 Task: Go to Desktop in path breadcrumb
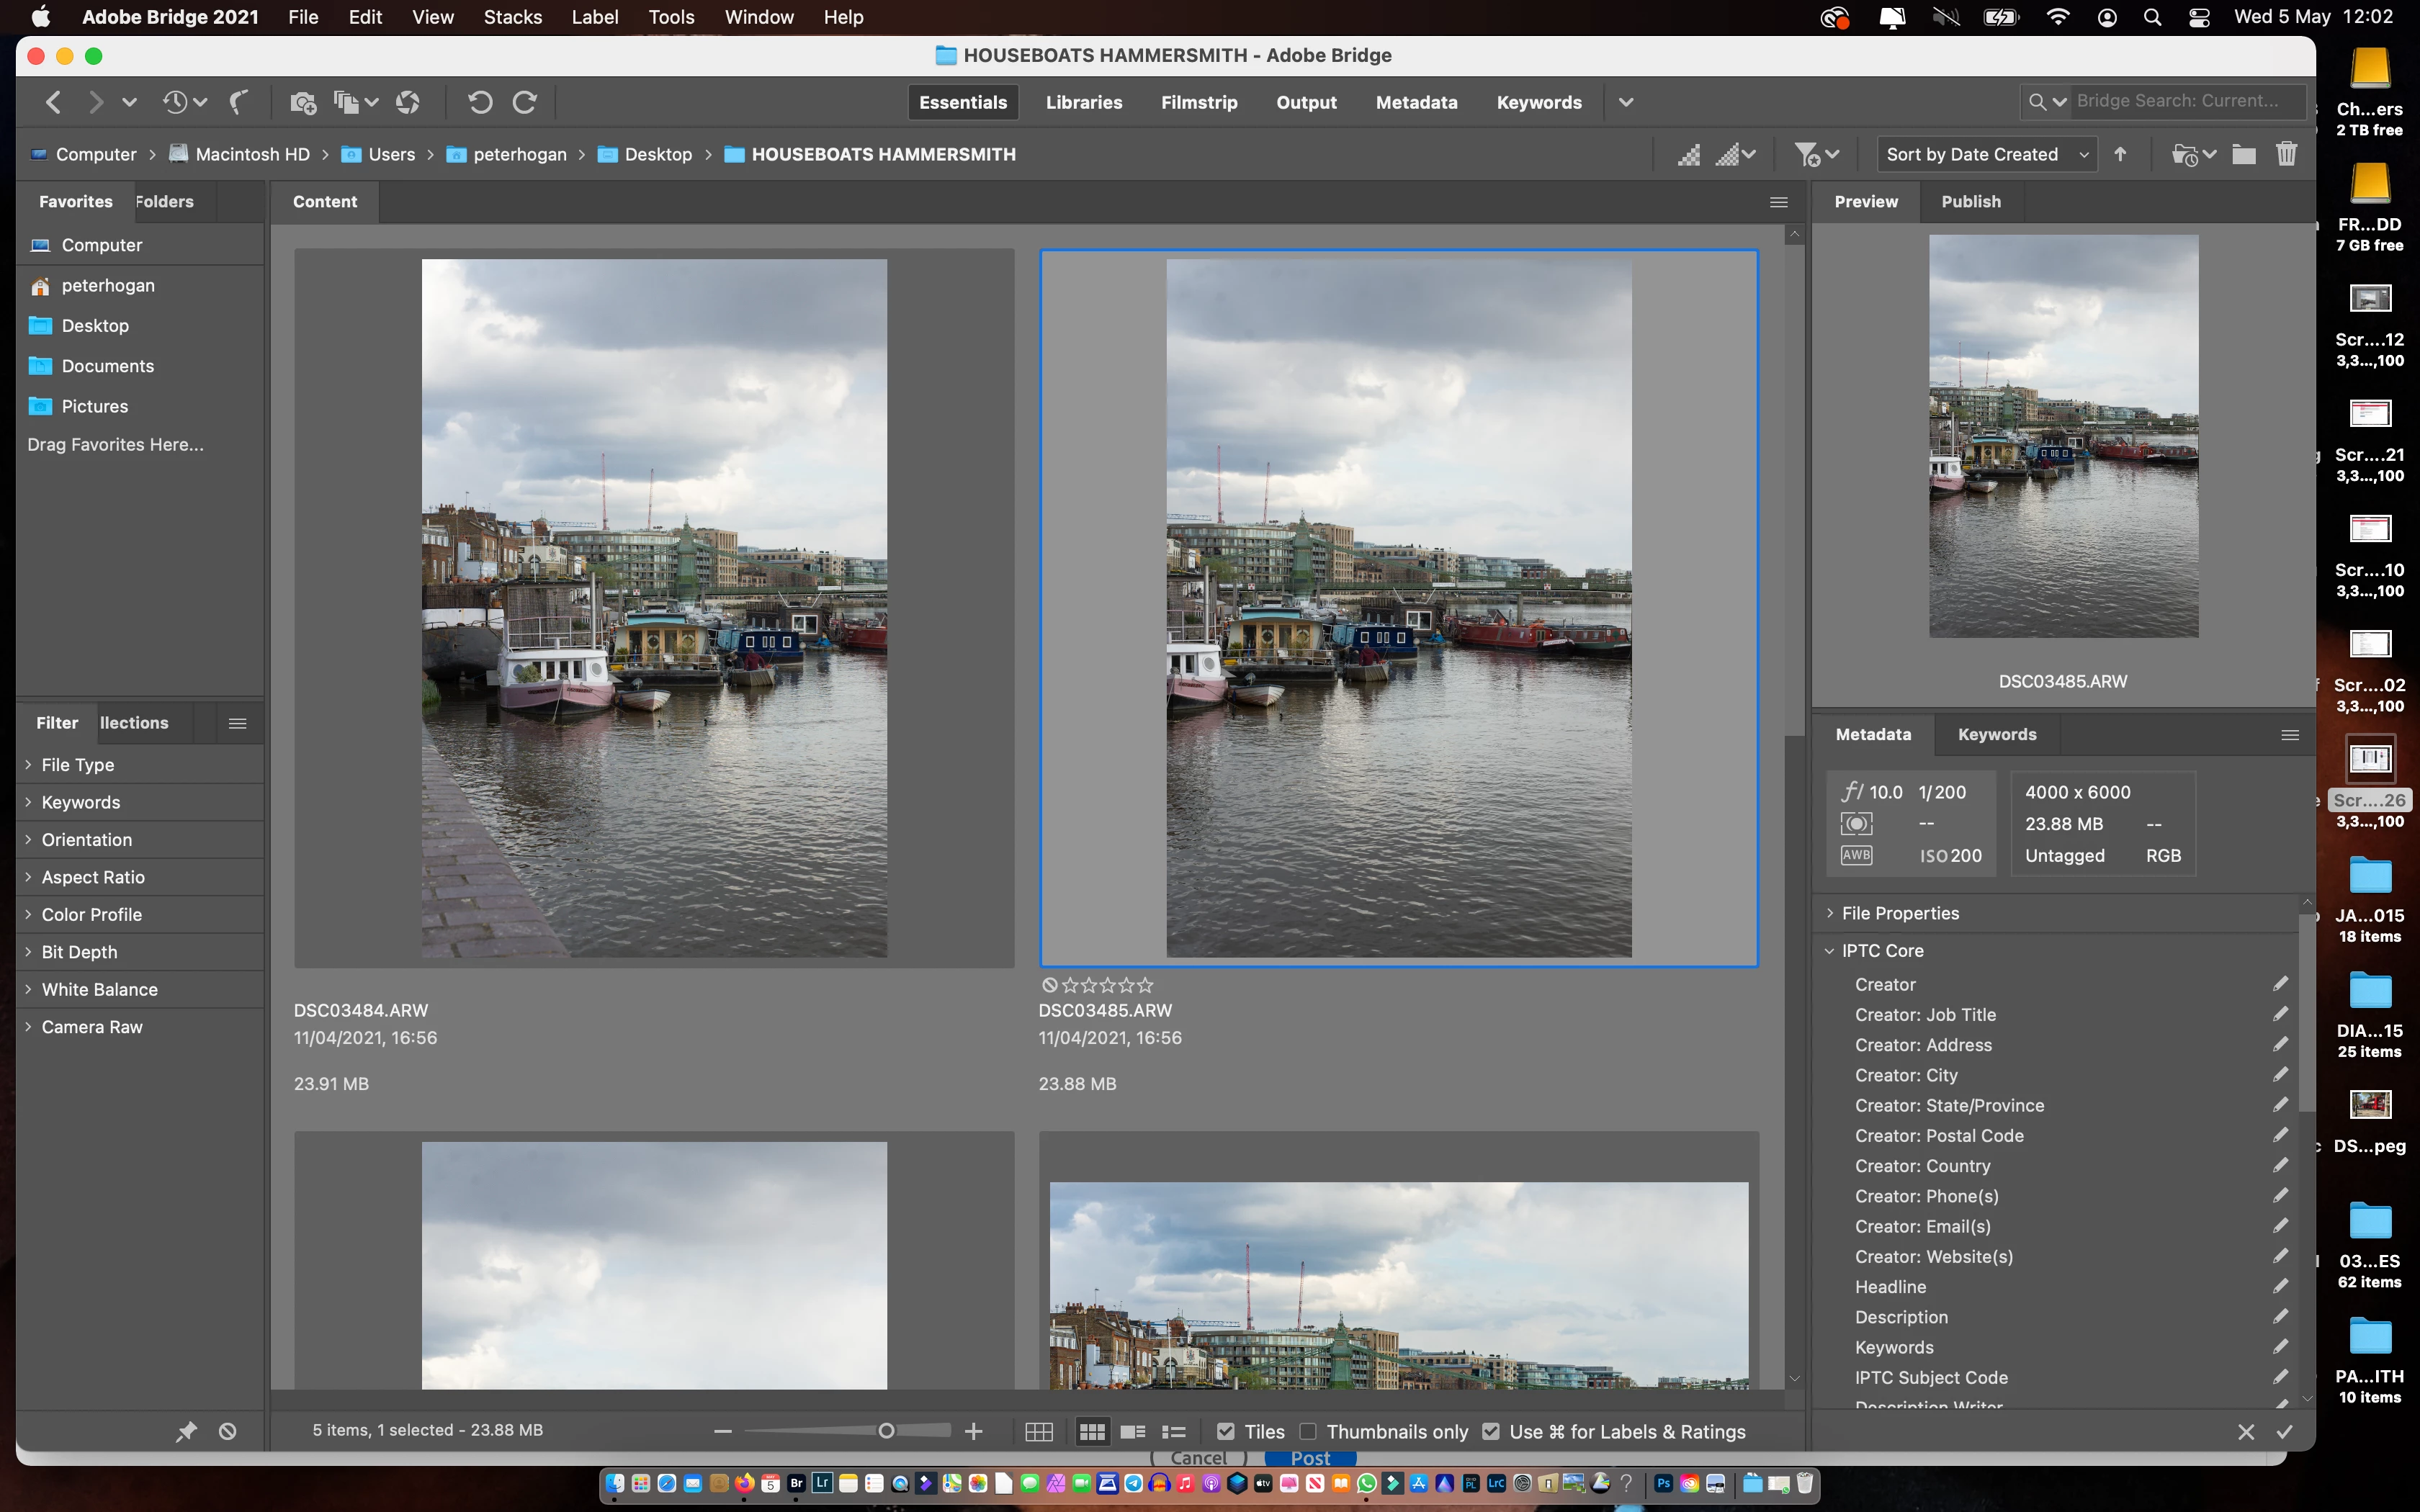click(x=657, y=154)
